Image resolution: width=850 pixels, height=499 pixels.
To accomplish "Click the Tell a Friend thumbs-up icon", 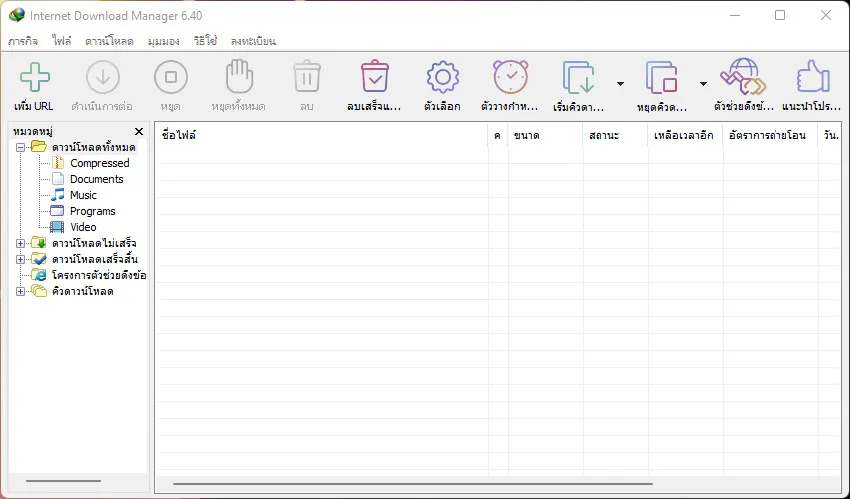I will pos(813,77).
